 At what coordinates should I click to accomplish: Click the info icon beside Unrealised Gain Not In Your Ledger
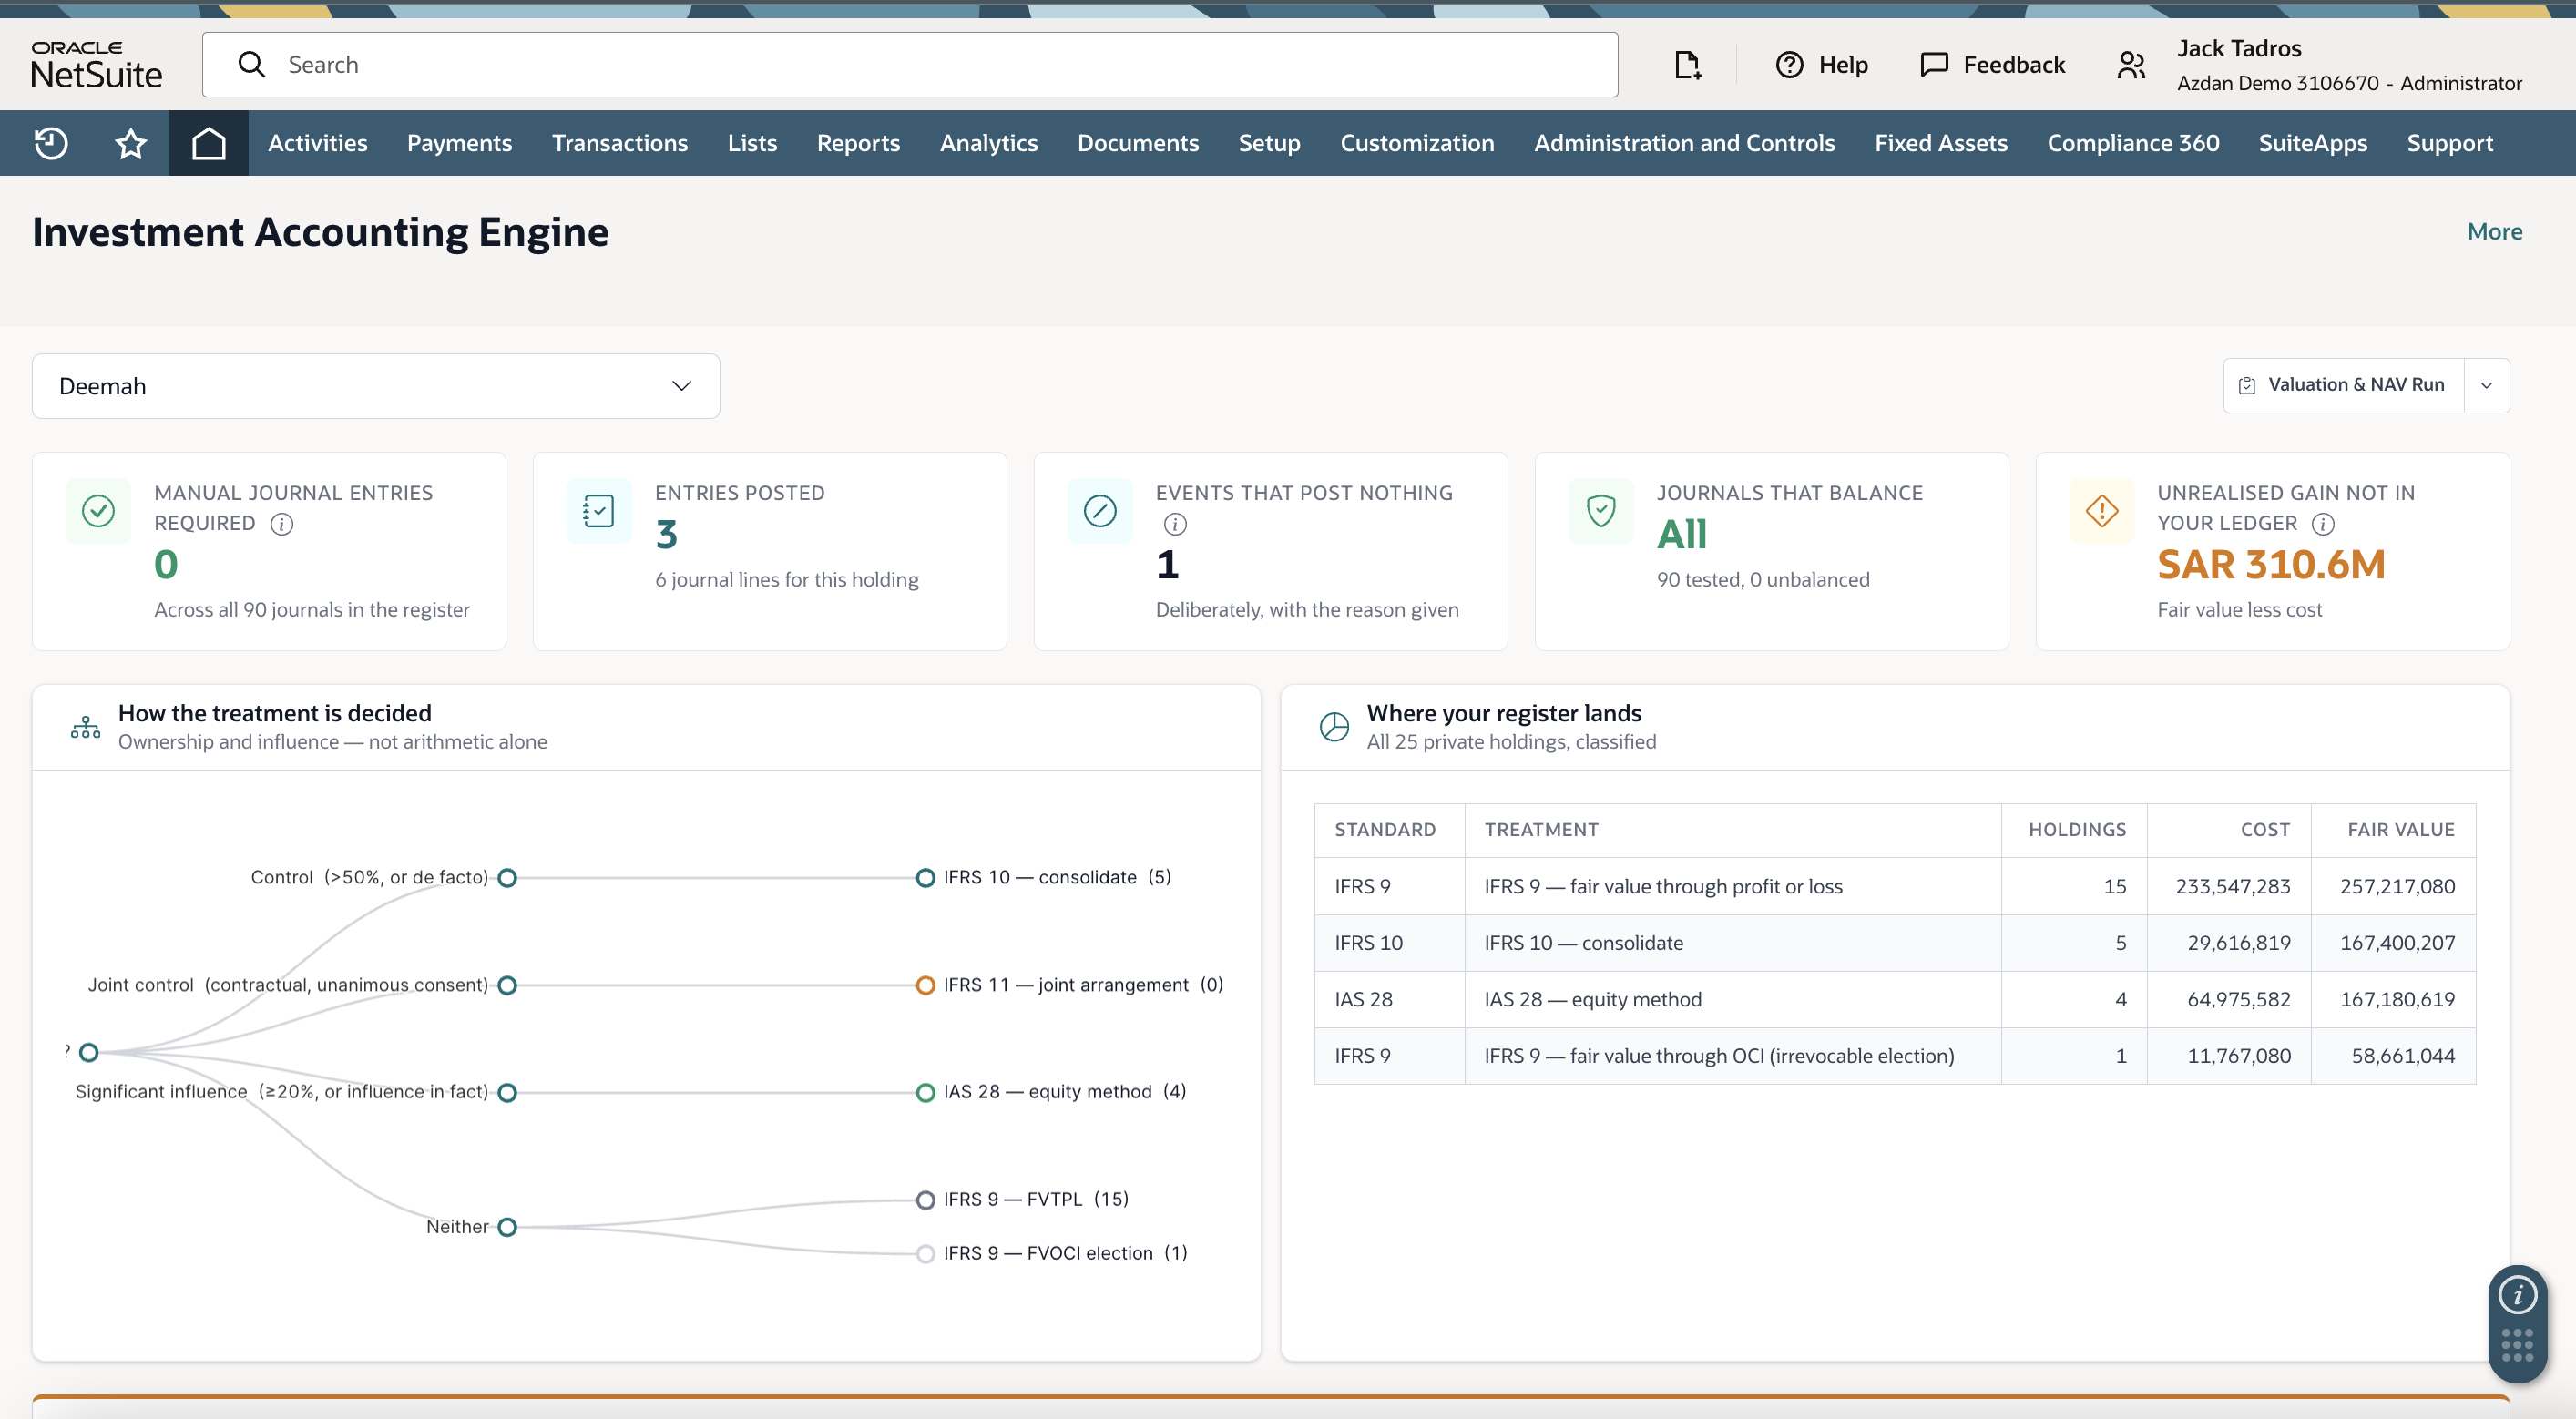click(2323, 524)
